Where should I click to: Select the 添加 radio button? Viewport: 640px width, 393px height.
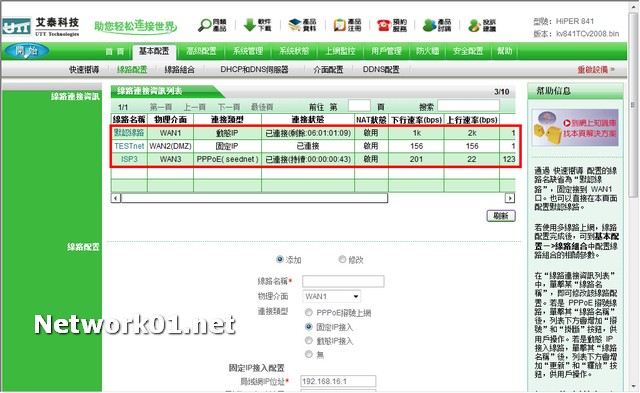click(x=280, y=259)
